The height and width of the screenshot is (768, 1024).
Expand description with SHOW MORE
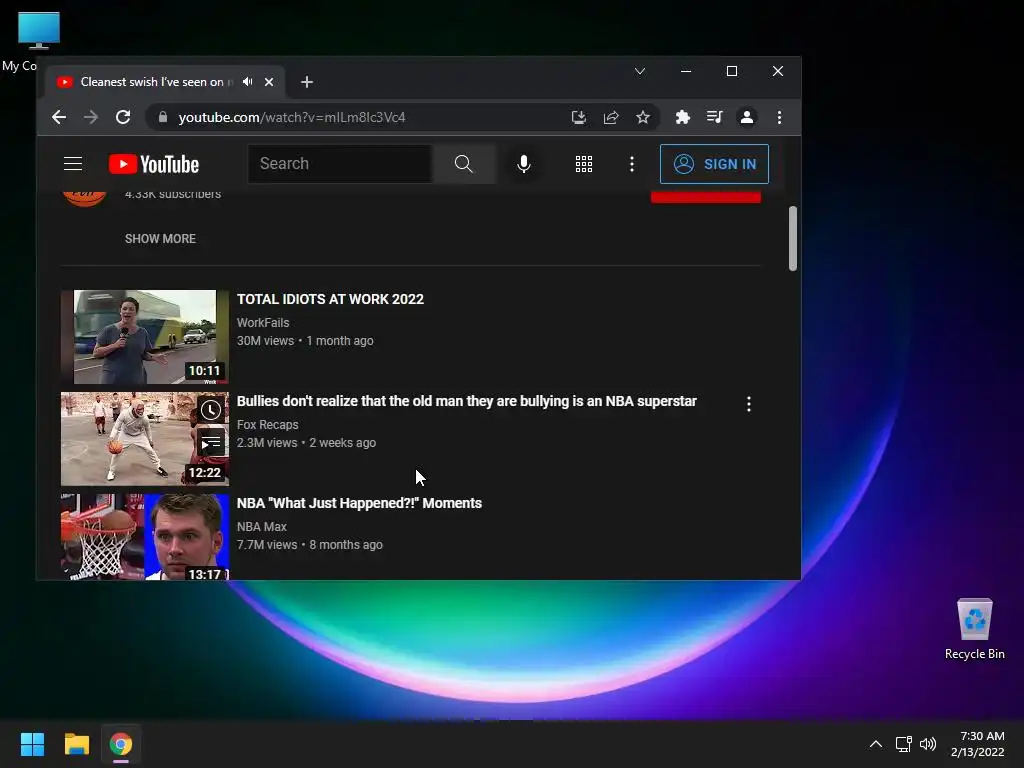(x=161, y=239)
